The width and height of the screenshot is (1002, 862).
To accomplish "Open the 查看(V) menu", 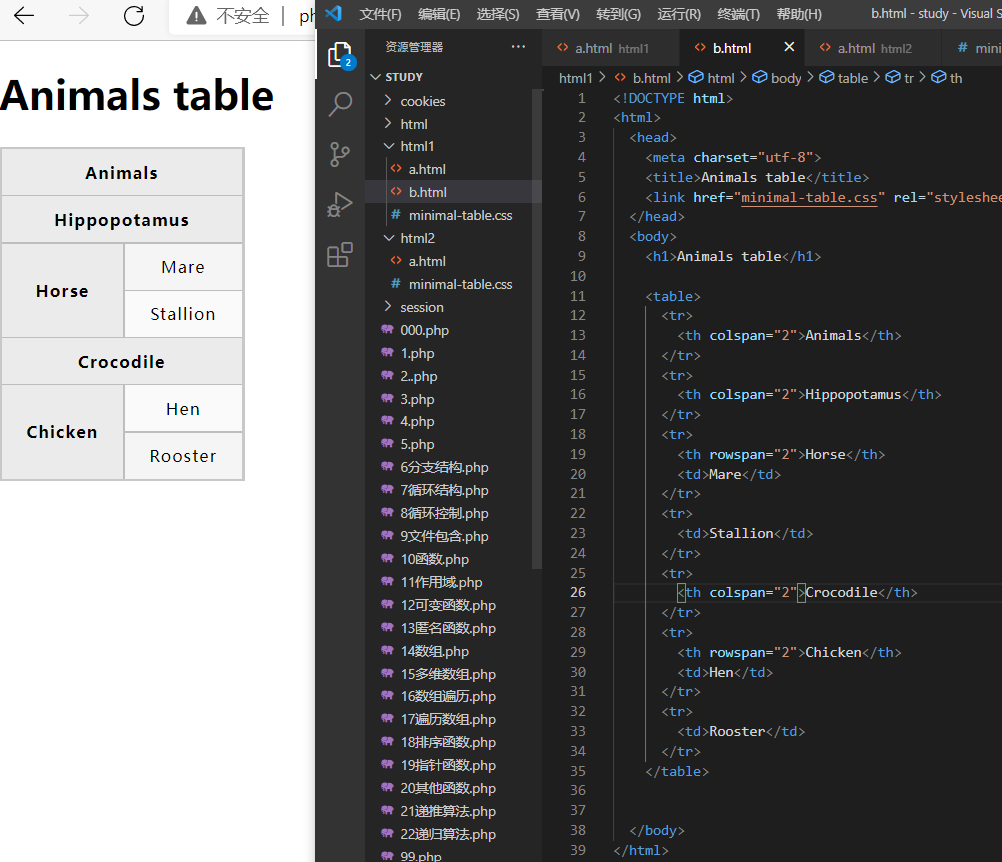I will click(557, 14).
